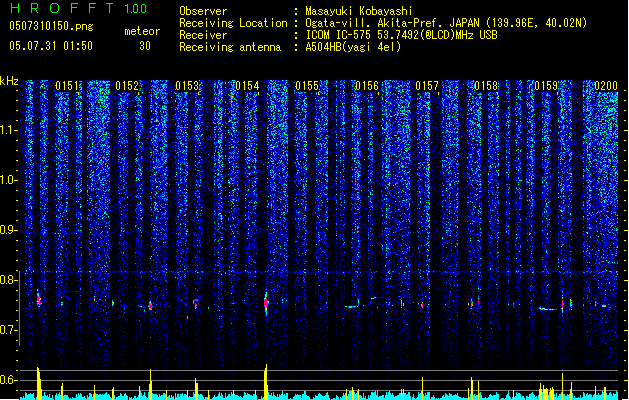Click the 0153 time marker

[x=187, y=86]
